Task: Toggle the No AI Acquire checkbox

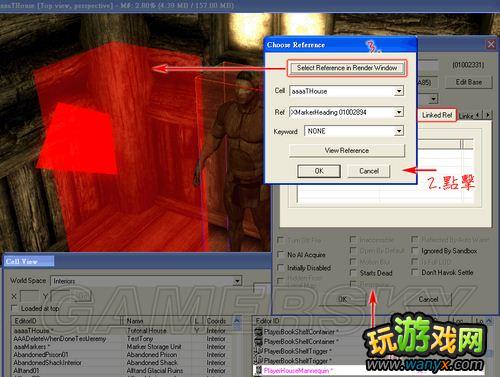Action: (x=281, y=254)
